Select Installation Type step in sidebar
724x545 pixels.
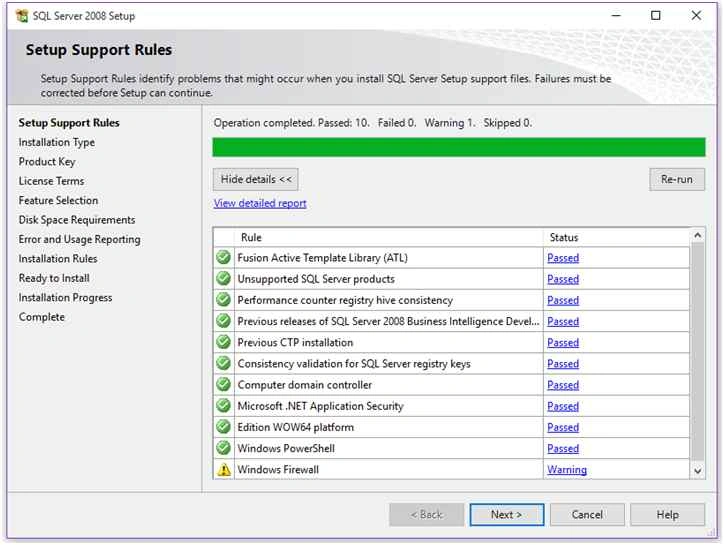coord(57,142)
